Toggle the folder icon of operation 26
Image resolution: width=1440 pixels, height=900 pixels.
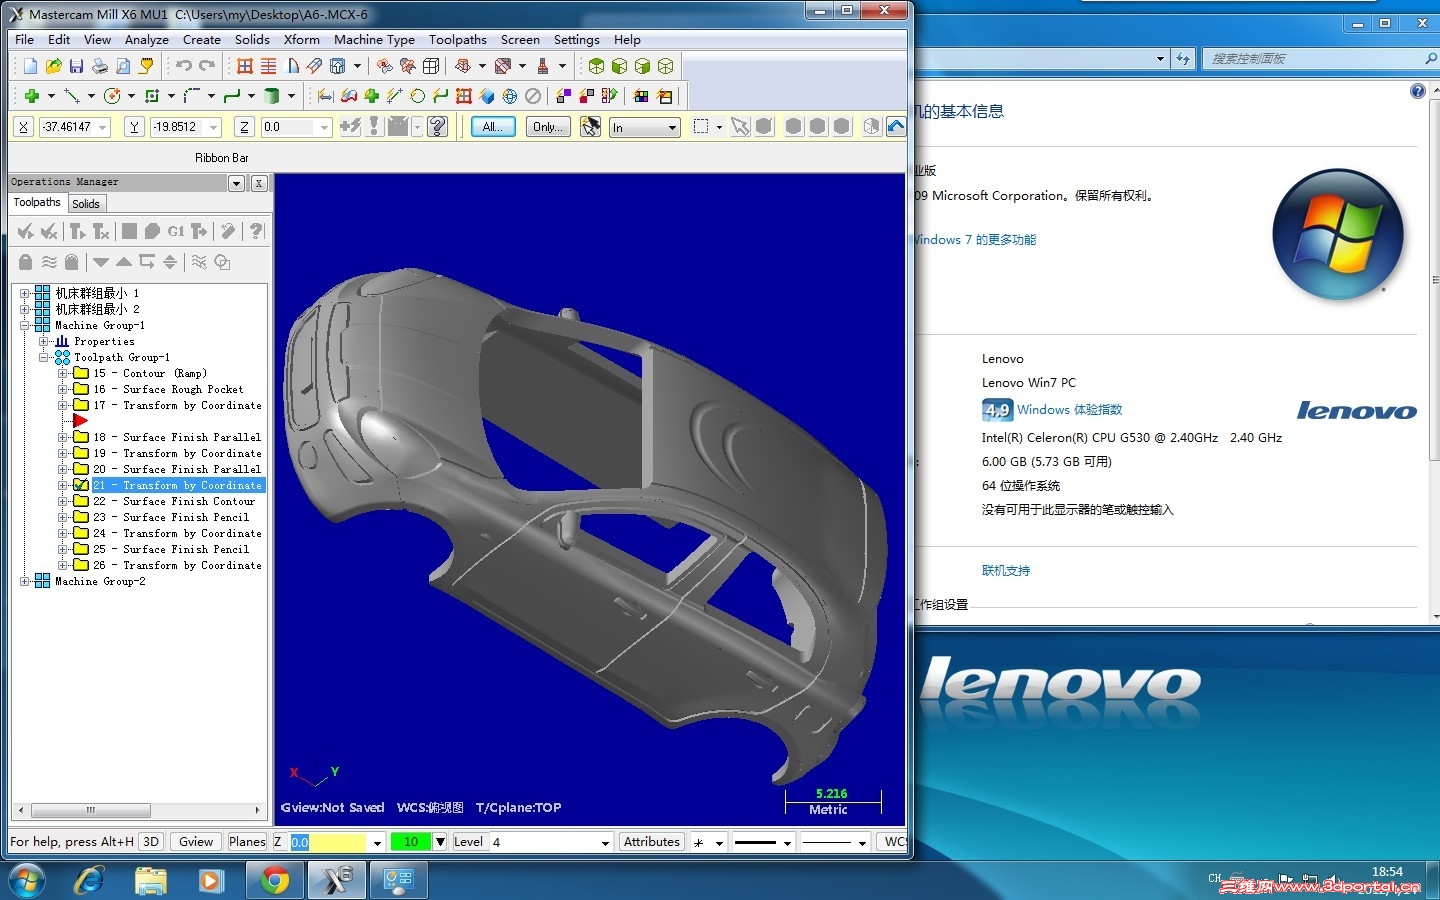coord(81,565)
